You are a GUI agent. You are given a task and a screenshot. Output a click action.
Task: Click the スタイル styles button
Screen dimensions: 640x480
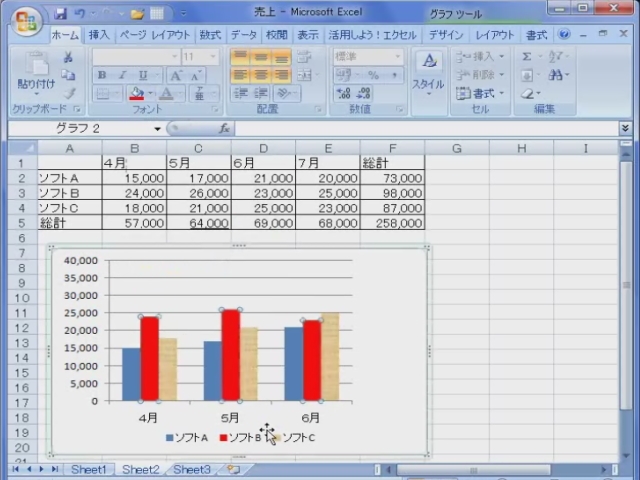pos(428,72)
